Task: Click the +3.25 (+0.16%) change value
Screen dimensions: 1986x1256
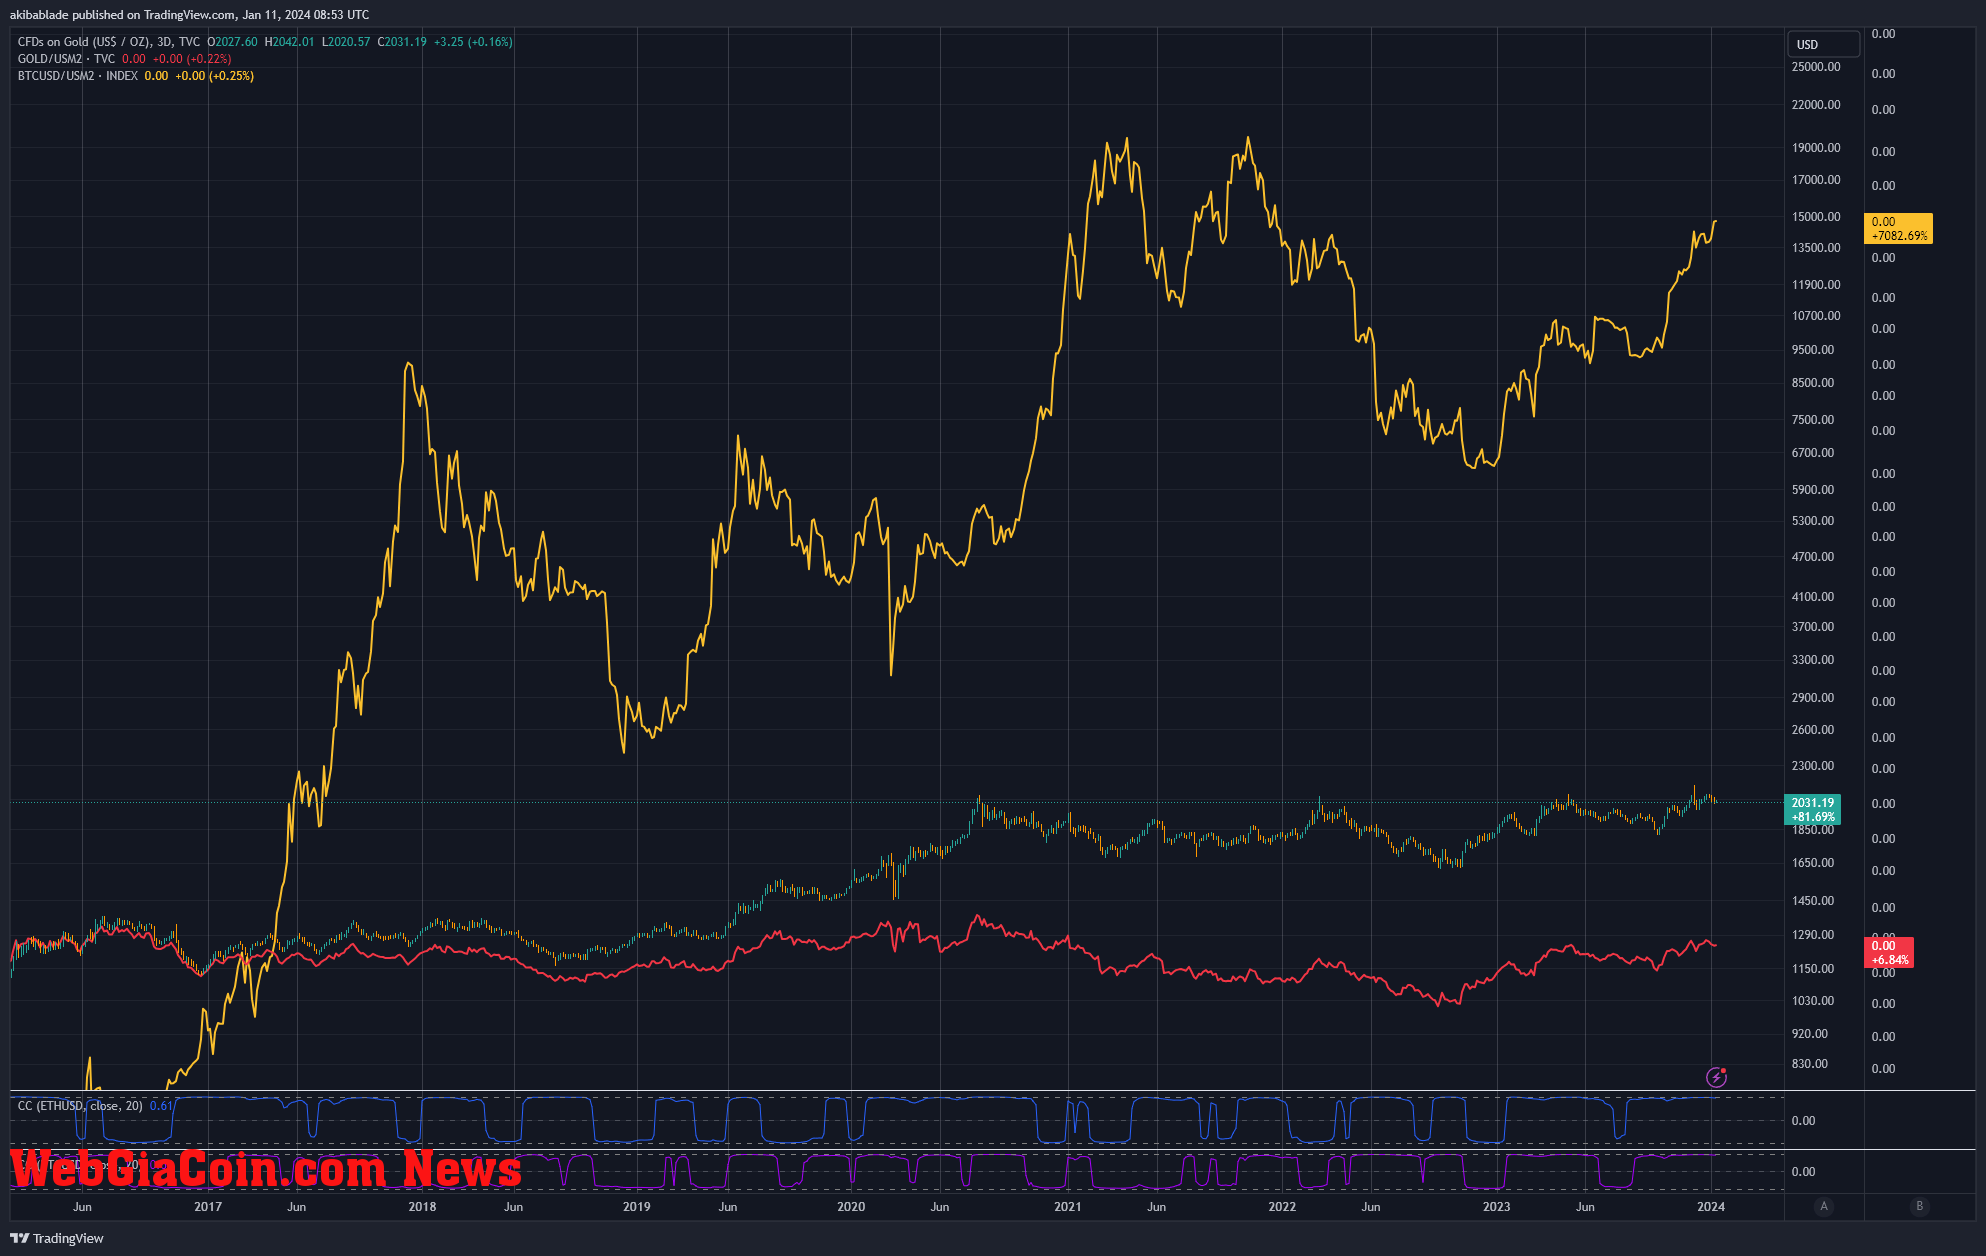Action: point(473,42)
